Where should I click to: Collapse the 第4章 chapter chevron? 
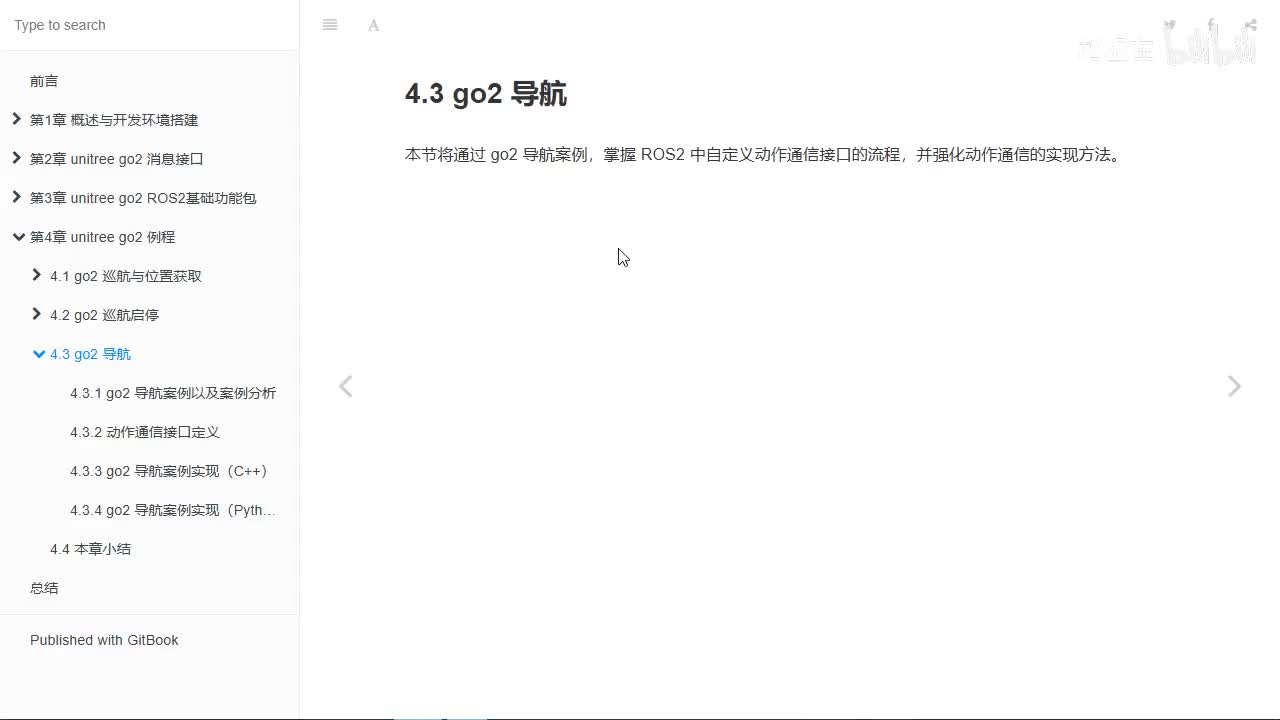pyautogui.click(x=18, y=237)
